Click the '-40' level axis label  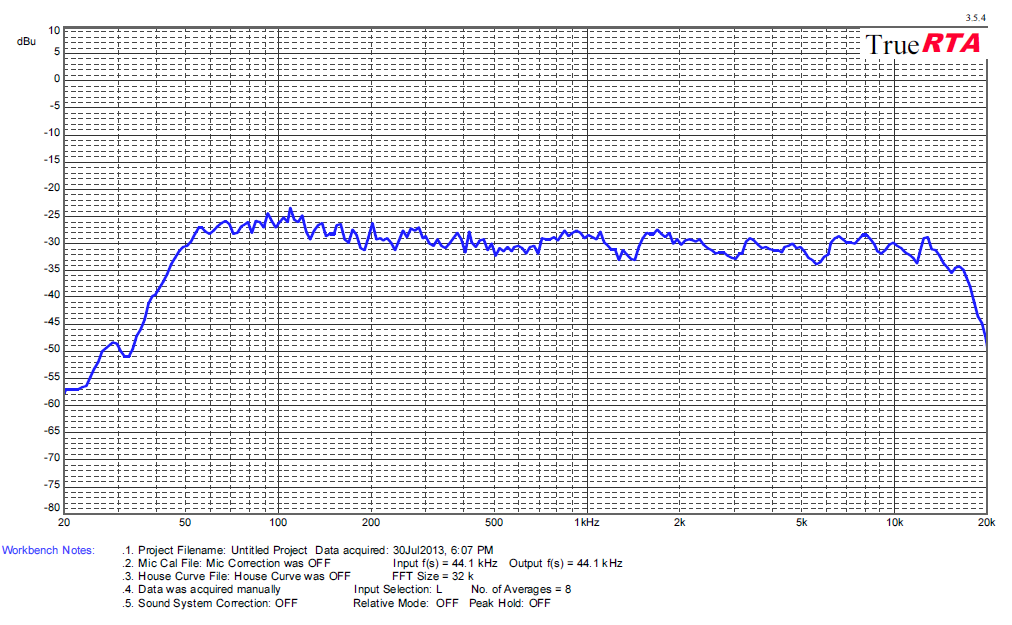coord(52,294)
